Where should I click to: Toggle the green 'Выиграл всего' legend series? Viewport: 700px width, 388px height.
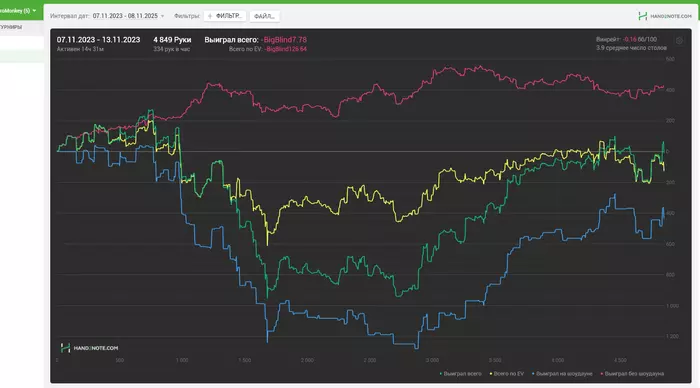461,374
